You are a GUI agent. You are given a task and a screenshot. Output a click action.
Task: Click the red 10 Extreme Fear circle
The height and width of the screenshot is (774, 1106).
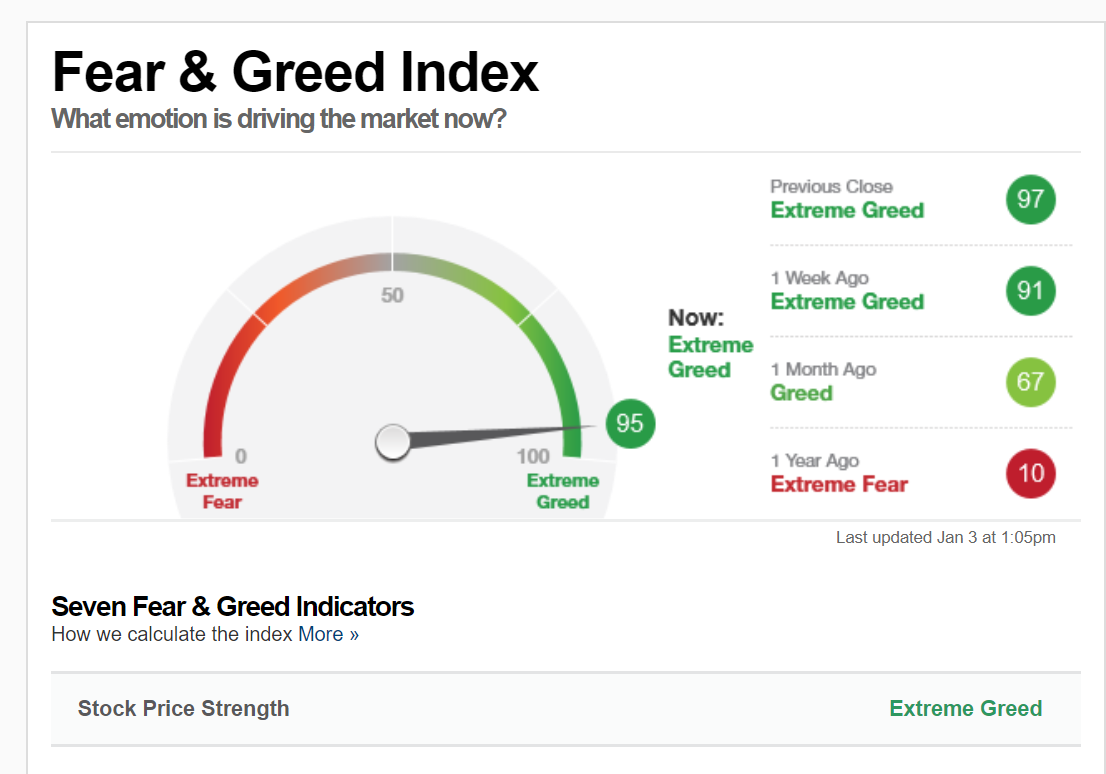pos(1030,473)
